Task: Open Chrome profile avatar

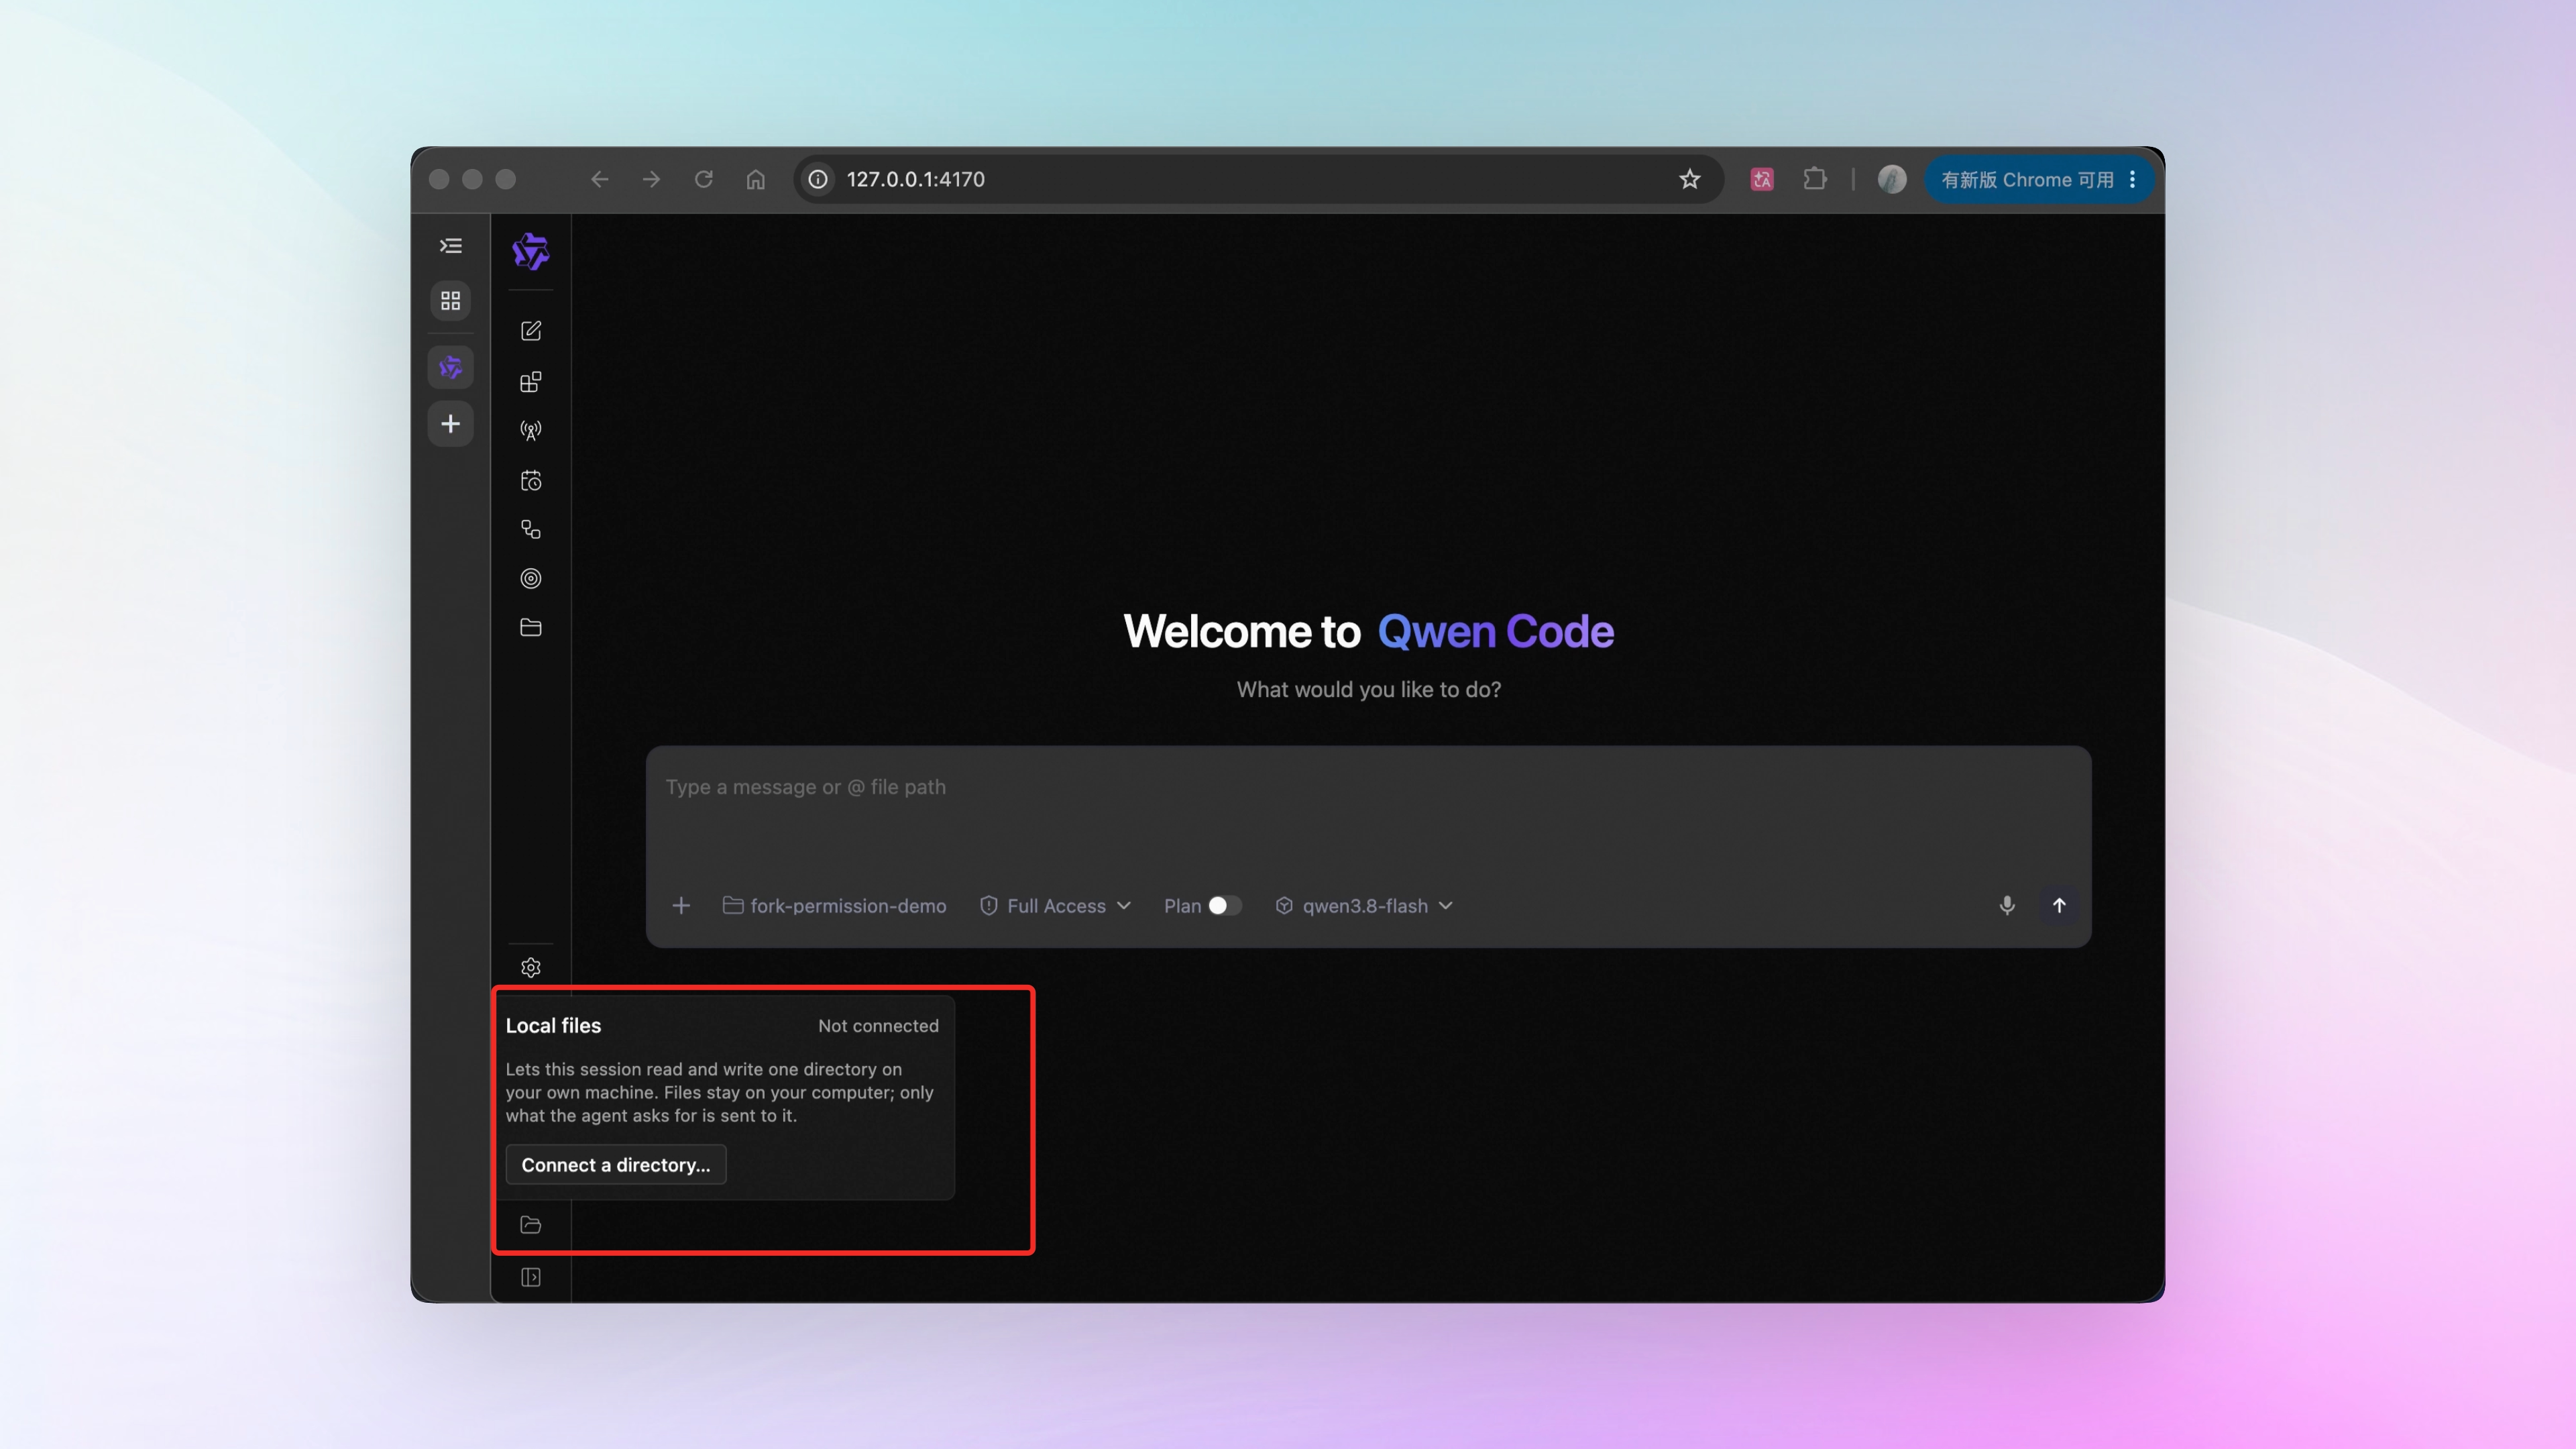Action: click(1892, 180)
